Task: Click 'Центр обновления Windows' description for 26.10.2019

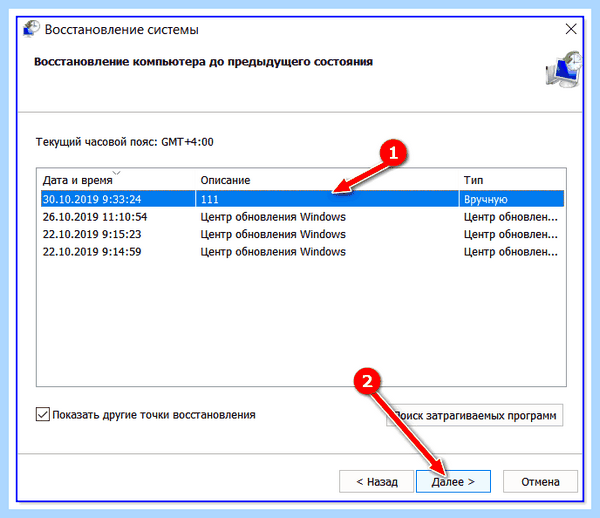Action: coord(273,217)
